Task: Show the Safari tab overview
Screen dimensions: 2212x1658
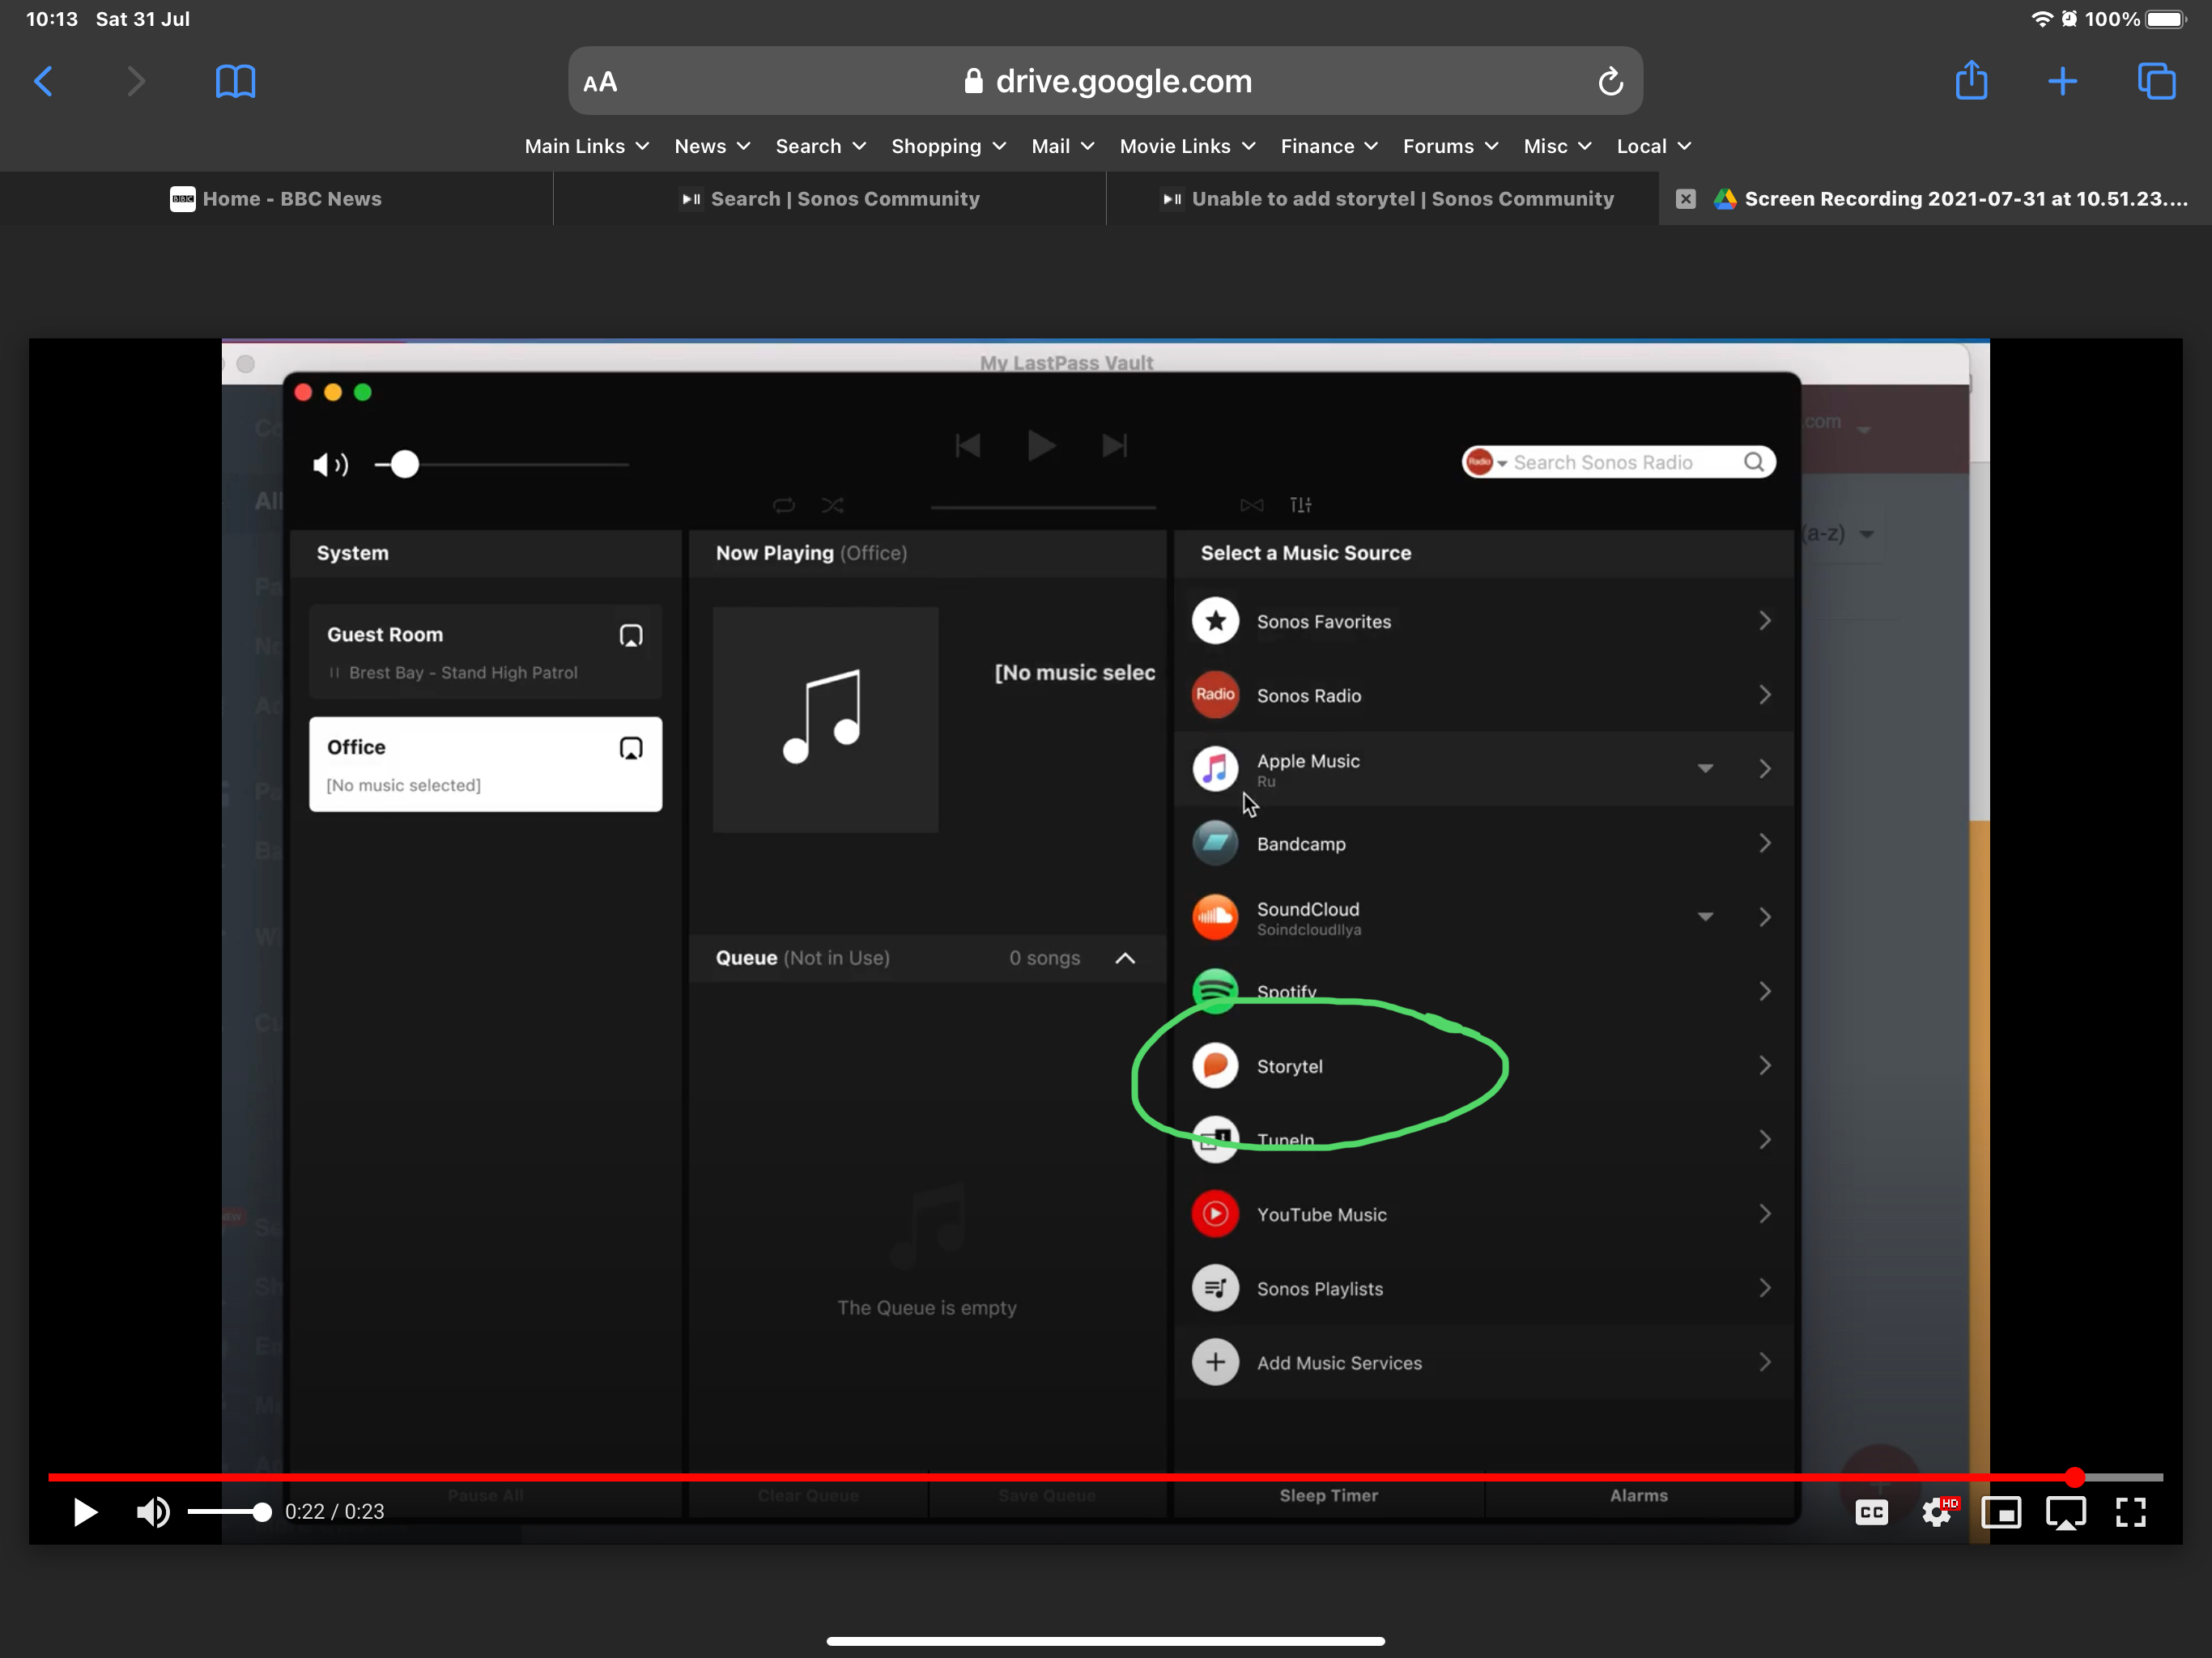Action: pyautogui.click(x=2156, y=81)
